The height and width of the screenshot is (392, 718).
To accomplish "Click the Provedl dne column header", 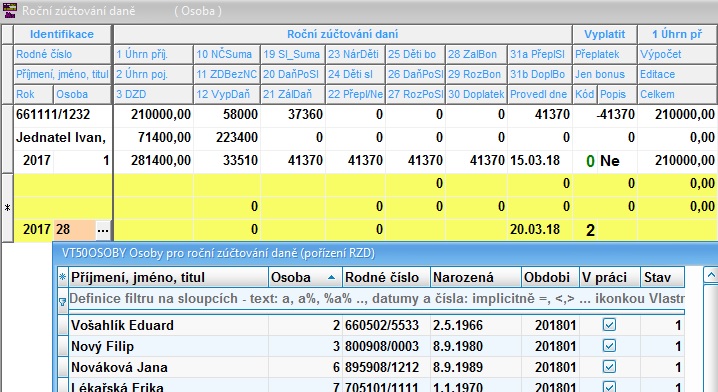I will coord(540,94).
